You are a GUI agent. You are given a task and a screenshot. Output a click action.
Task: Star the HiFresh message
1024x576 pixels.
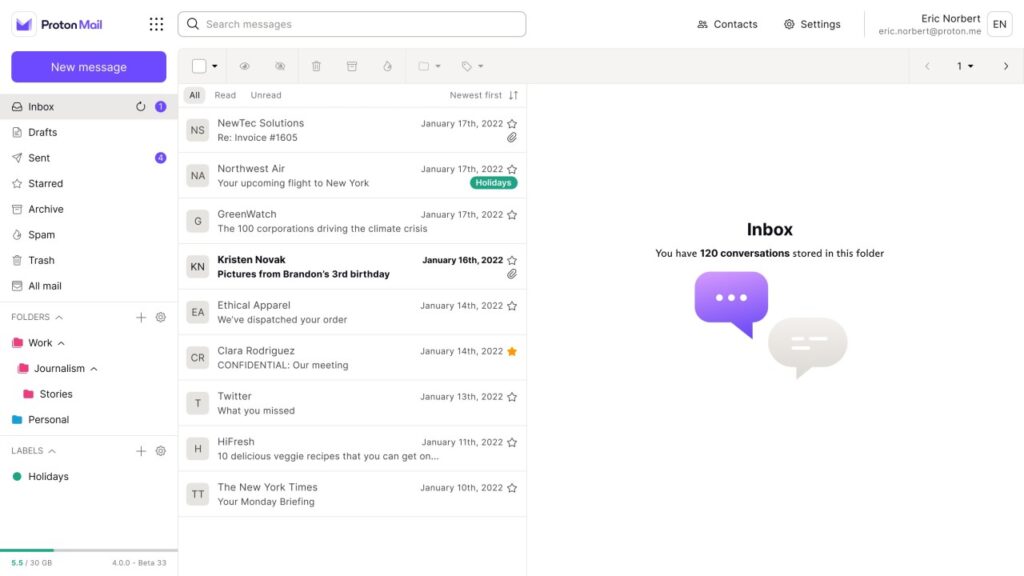click(512, 442)
